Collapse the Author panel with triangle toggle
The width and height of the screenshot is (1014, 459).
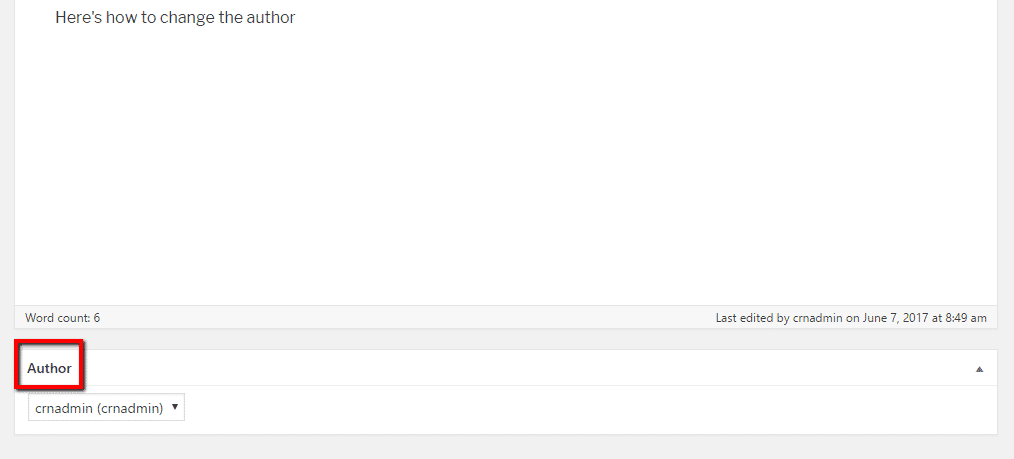click(x=980, y=369)
